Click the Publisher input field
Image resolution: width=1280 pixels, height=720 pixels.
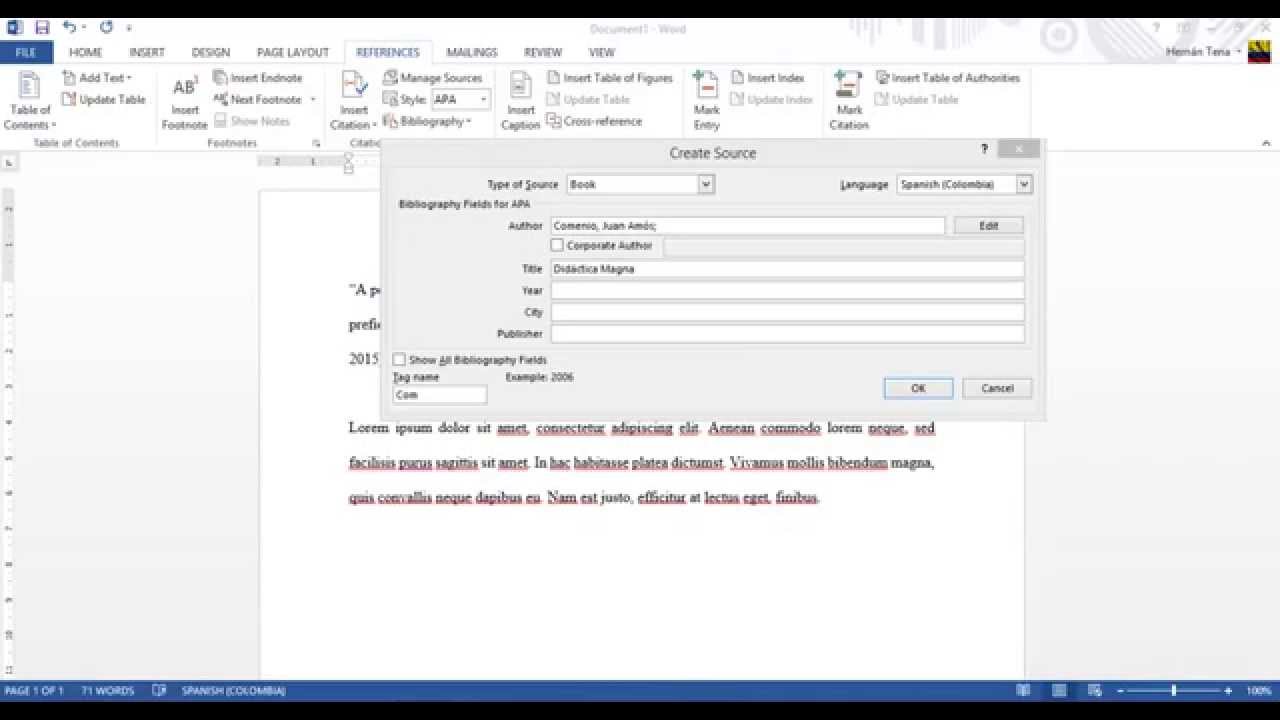coord(787,334)
